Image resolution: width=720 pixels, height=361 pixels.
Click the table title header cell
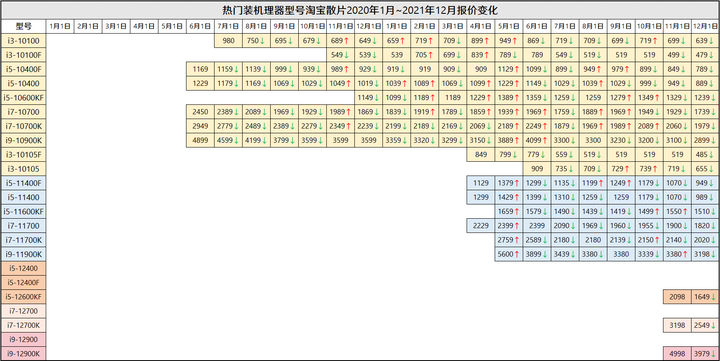(360, 10)
